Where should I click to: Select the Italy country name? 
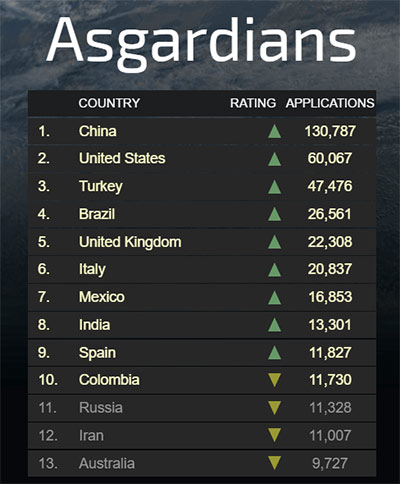coord(92,269)
